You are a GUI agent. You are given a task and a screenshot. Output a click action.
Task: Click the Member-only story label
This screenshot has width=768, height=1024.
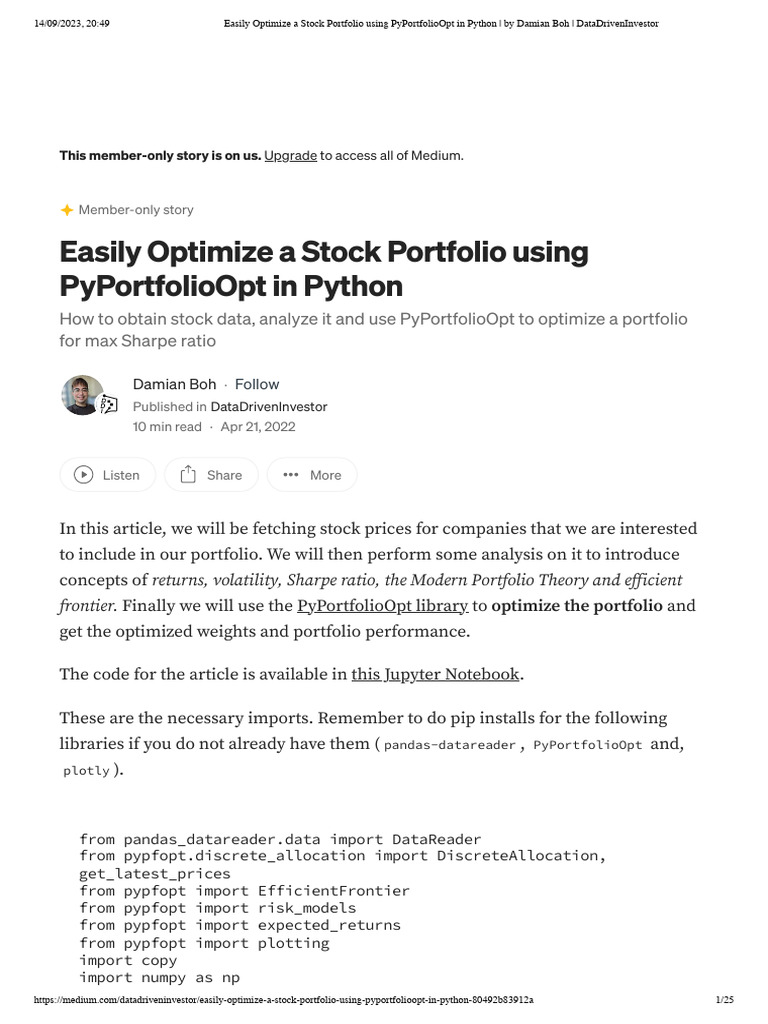[136, 210]
